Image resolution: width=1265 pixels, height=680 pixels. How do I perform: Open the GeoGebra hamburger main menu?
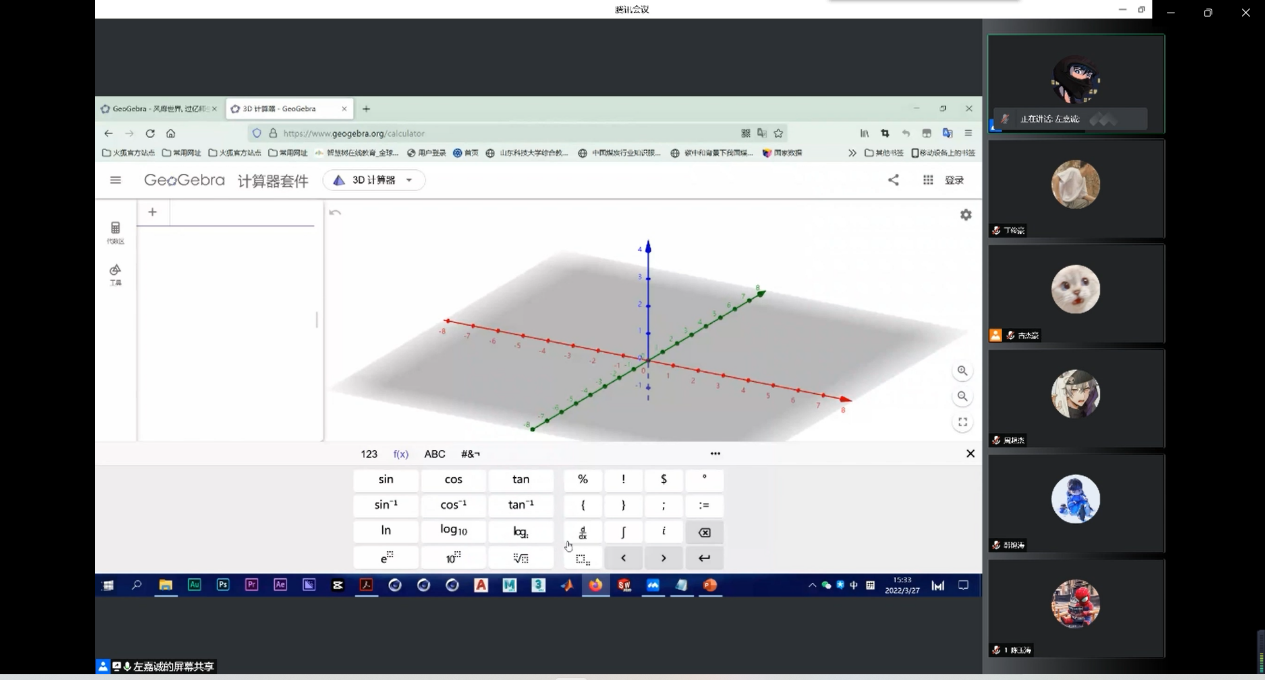pyautogui.click(x=116, y=180)
